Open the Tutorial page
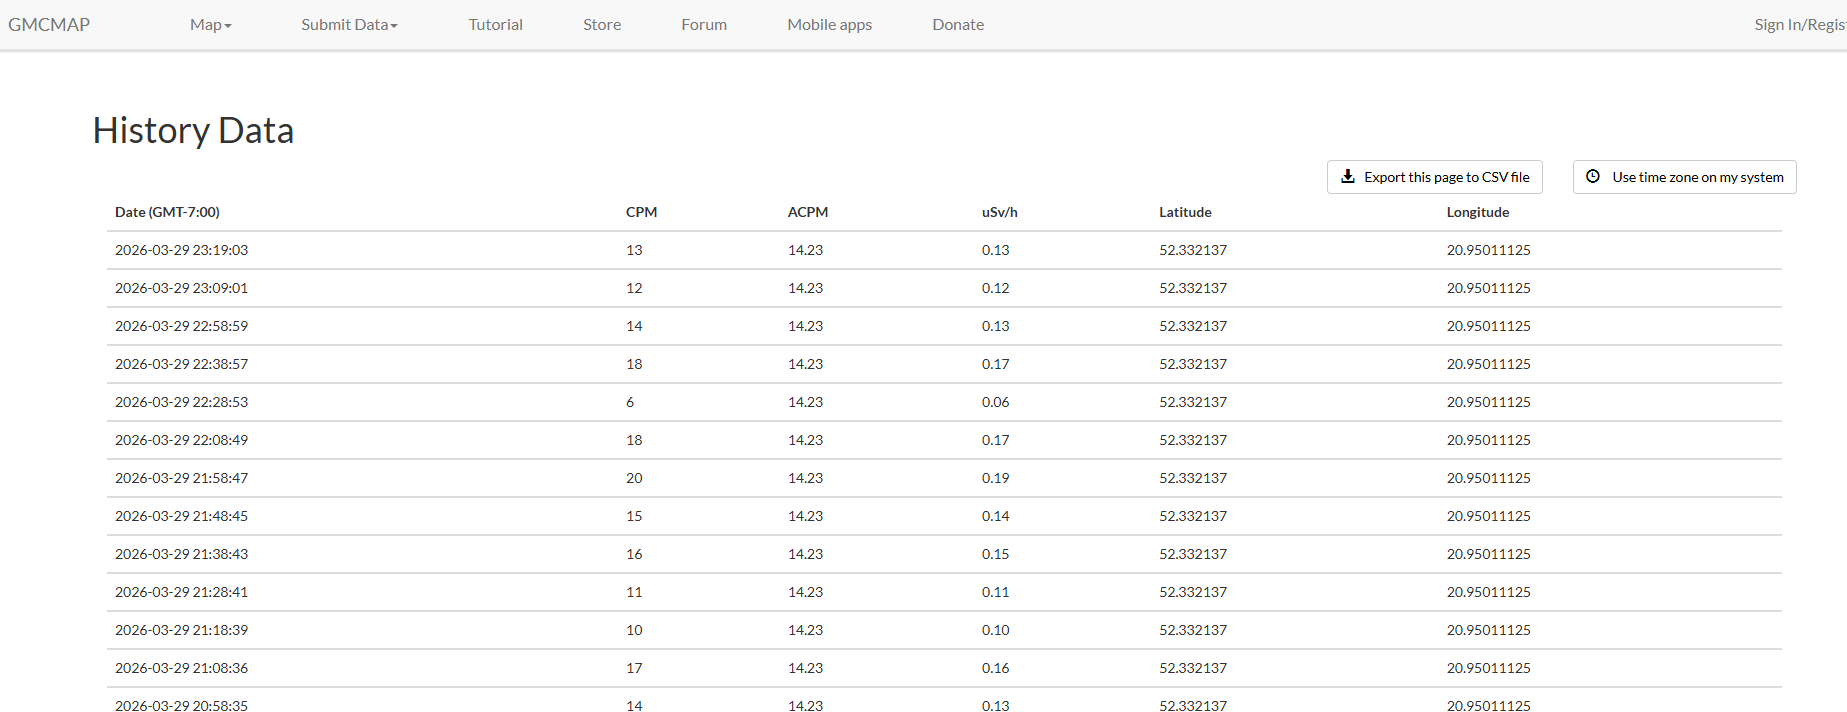This screenshot has width=1847, height=712. tap(495, 25)
